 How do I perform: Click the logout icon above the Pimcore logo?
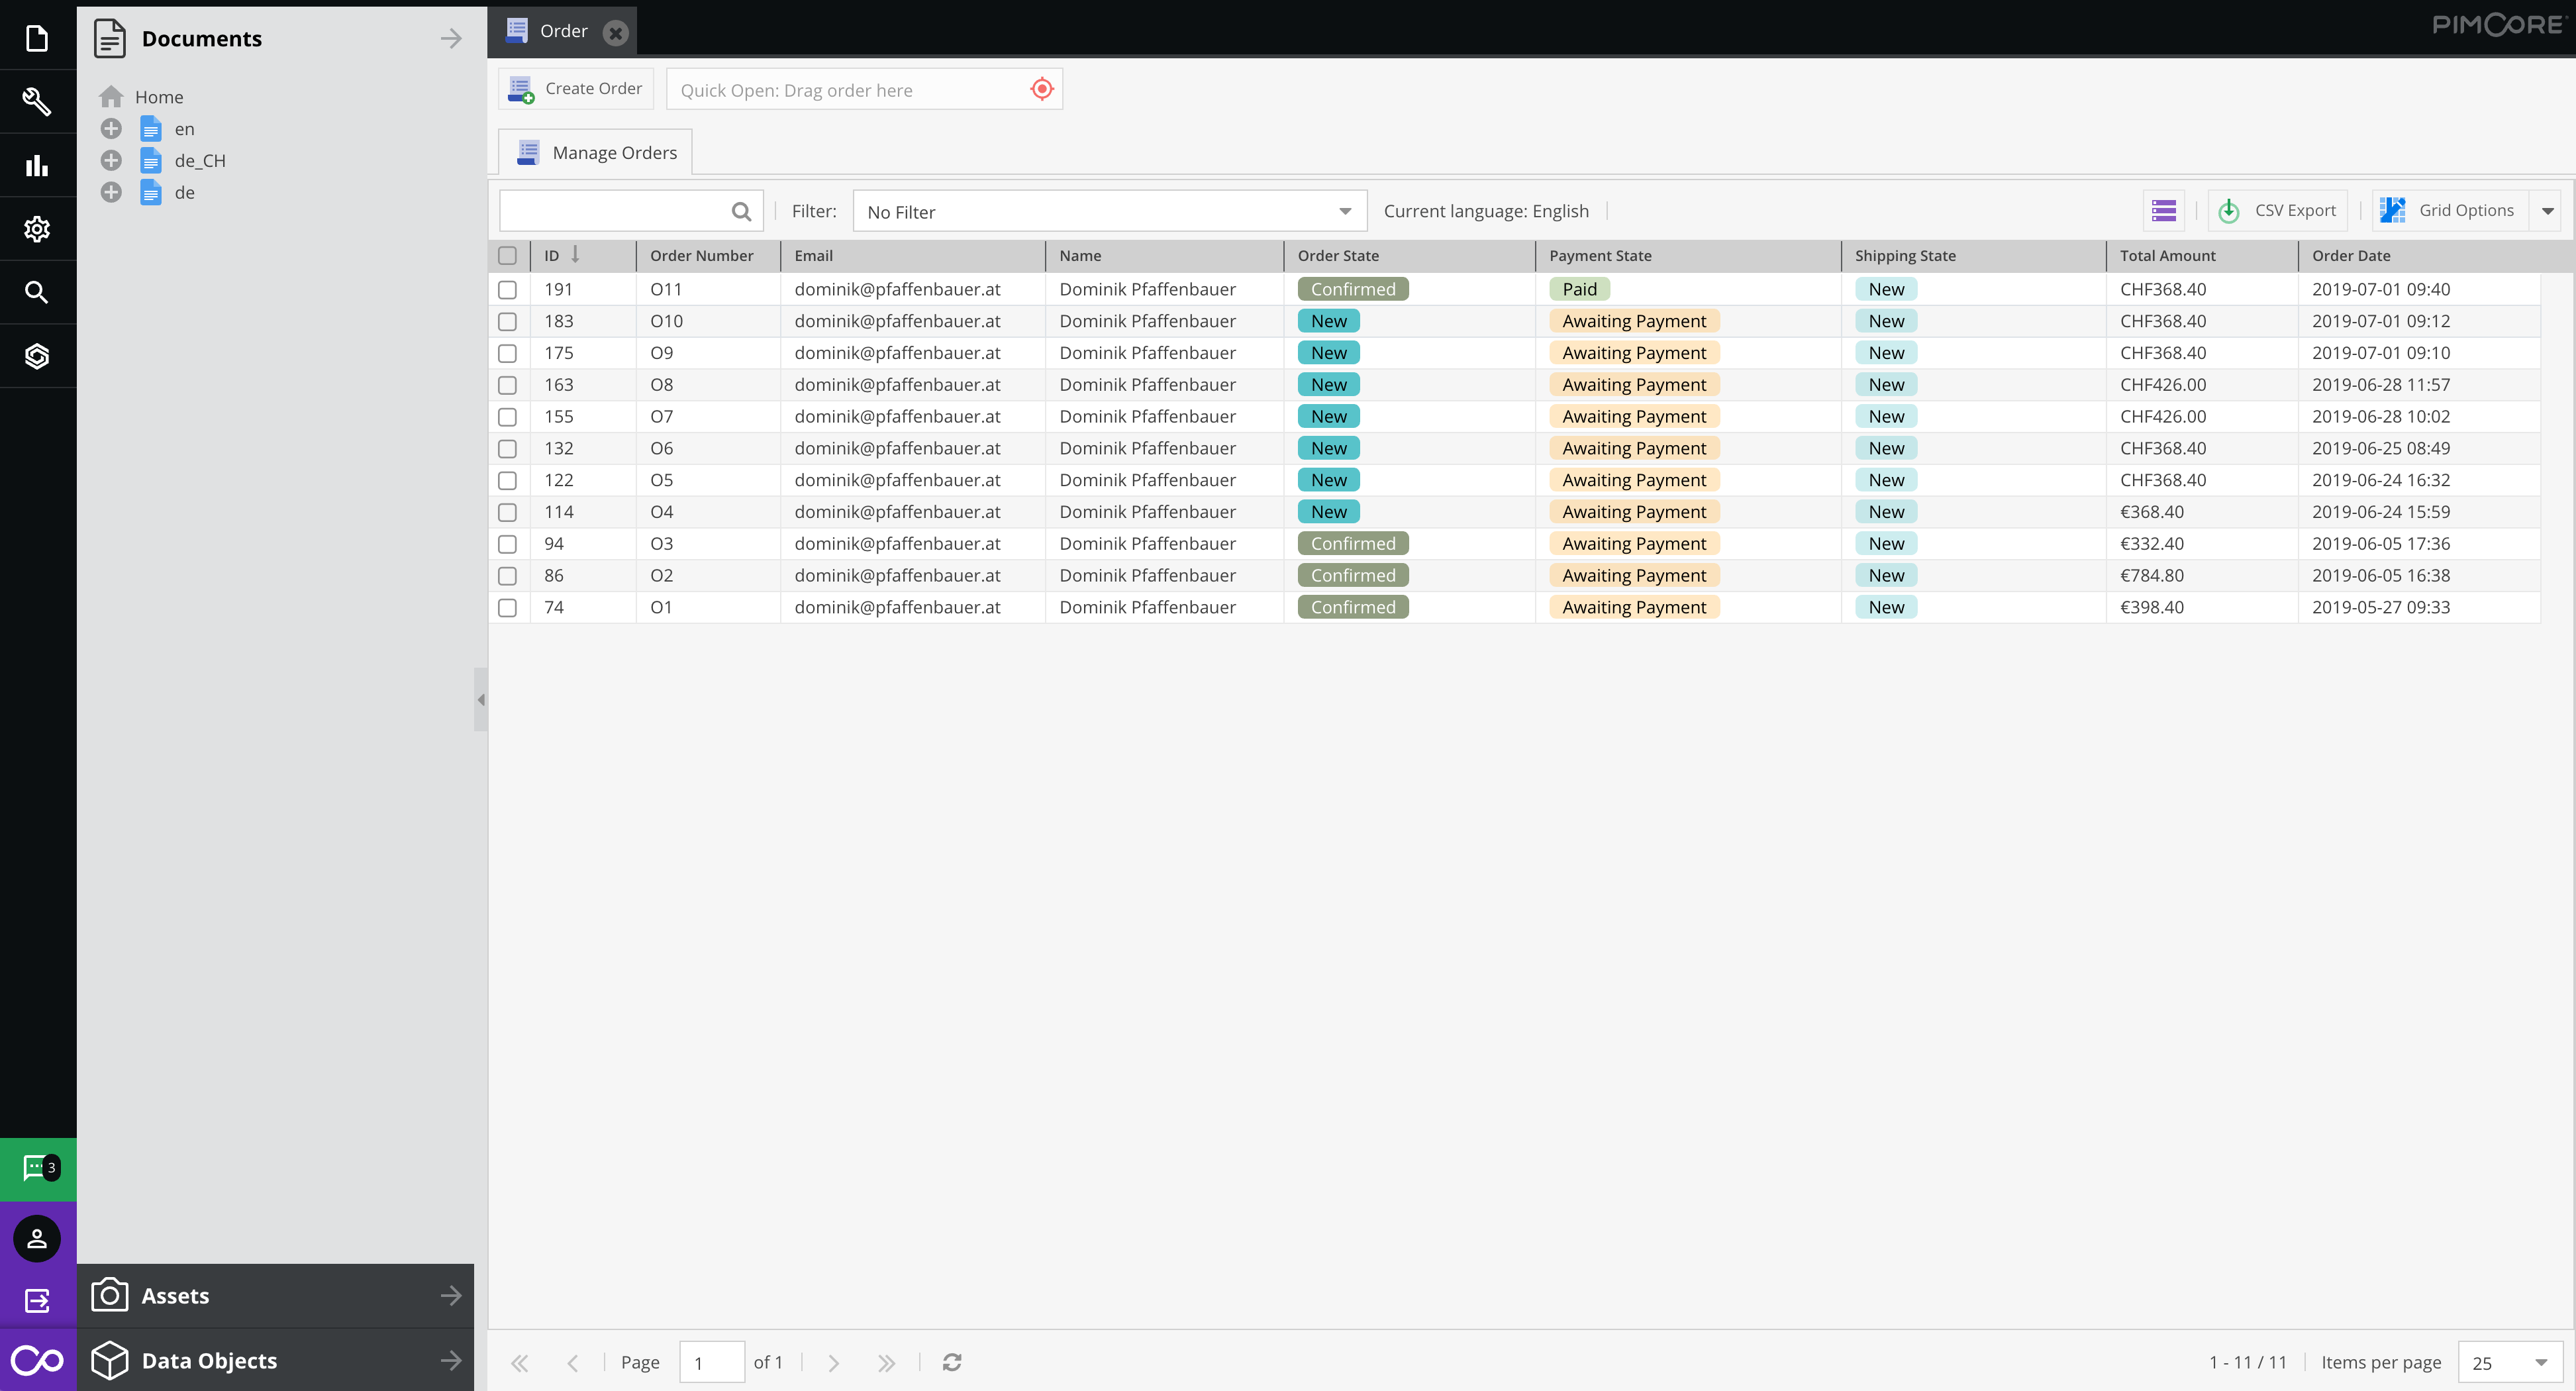coord(37,1300)
